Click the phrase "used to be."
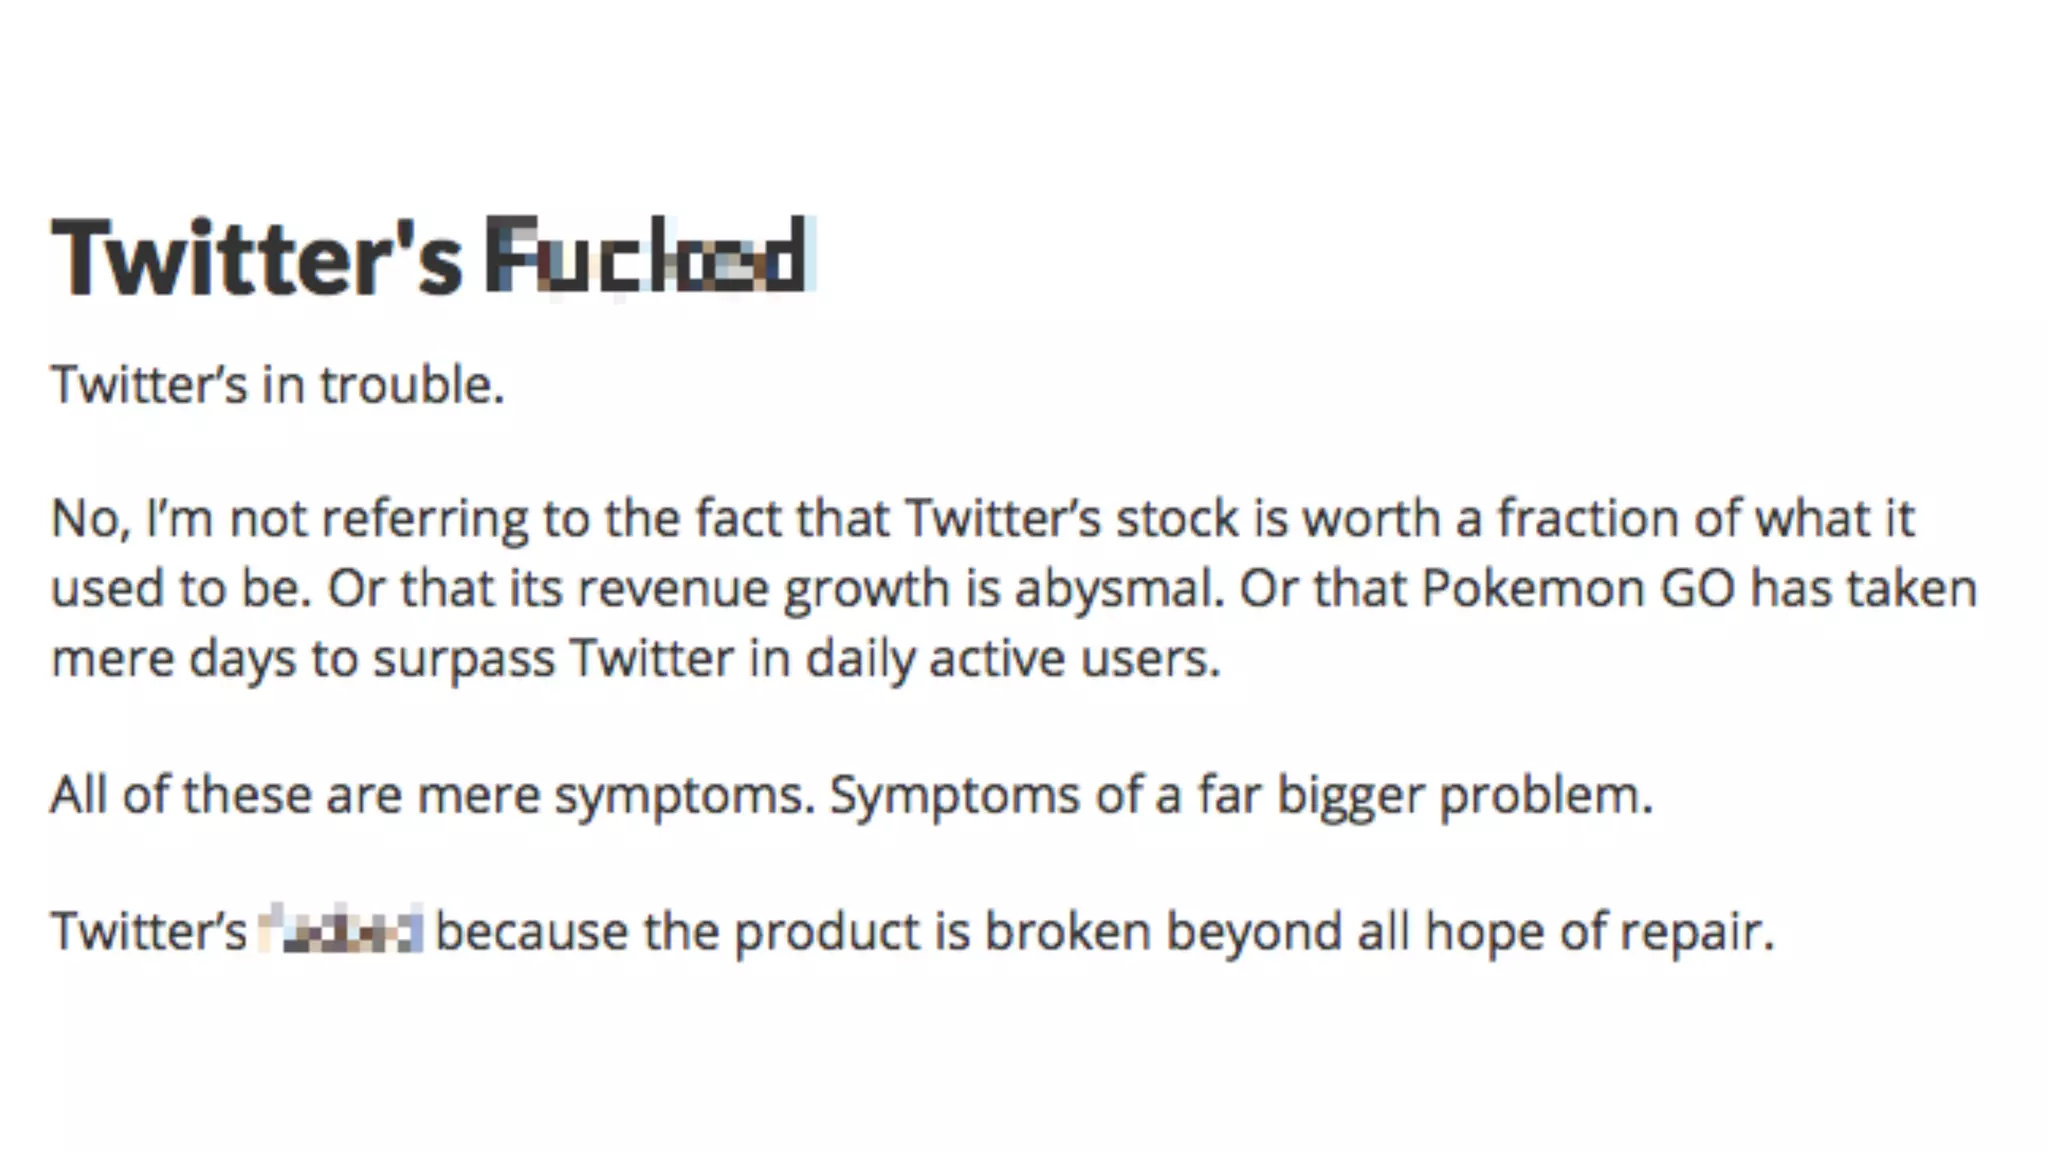The image size is (2048, 1152). click(x=181, y=588)
